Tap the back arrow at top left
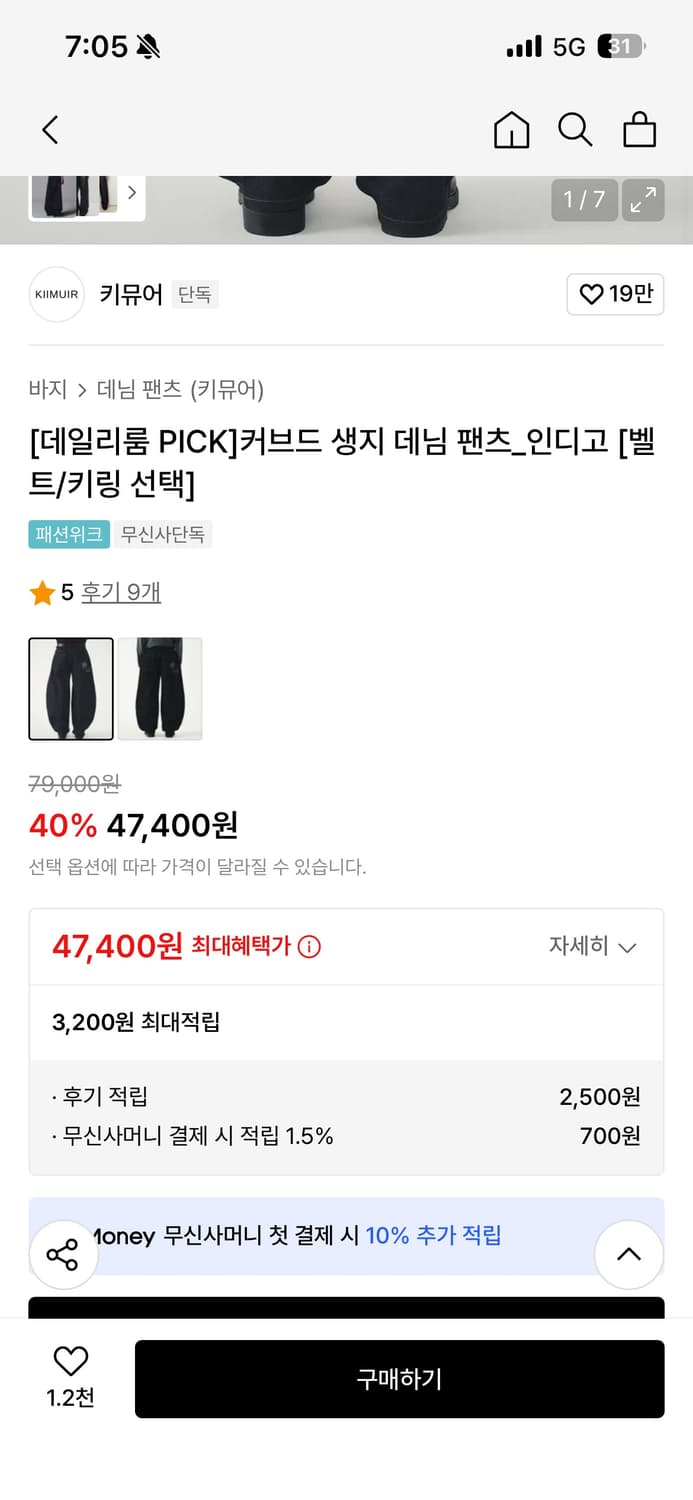This screenshot has width=693, height=1500. tap(50, 130)
